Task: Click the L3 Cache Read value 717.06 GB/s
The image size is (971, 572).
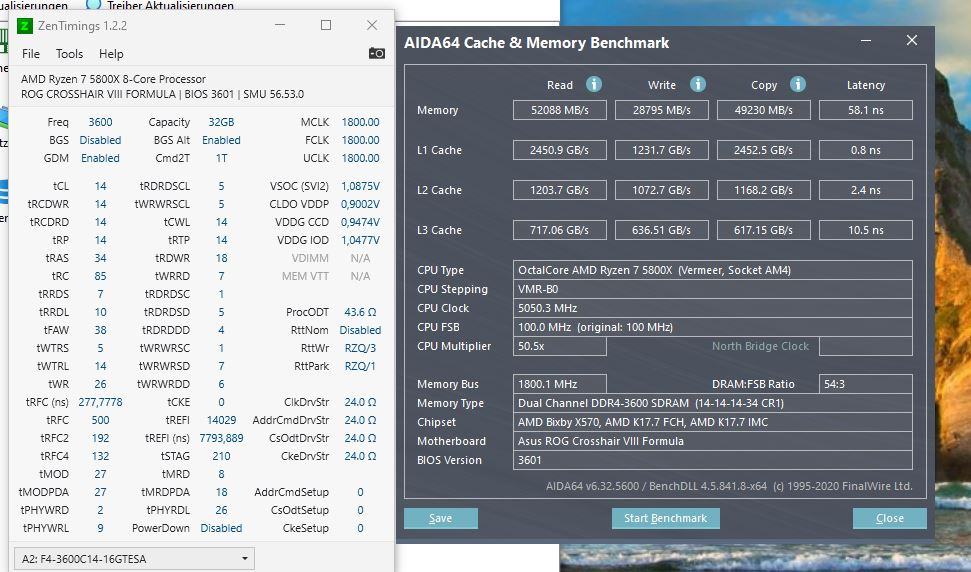Action: click(560, 230)
